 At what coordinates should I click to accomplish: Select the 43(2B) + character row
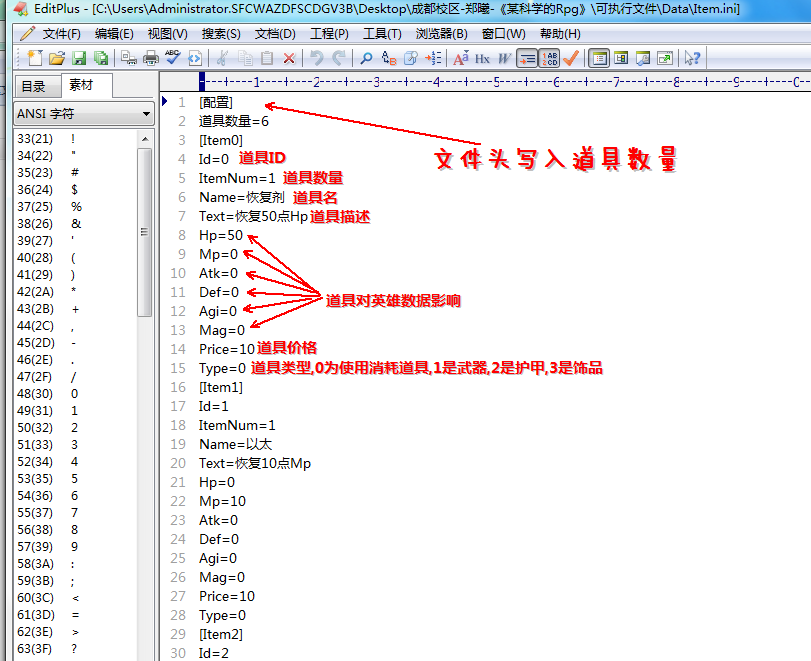point(76,309)
